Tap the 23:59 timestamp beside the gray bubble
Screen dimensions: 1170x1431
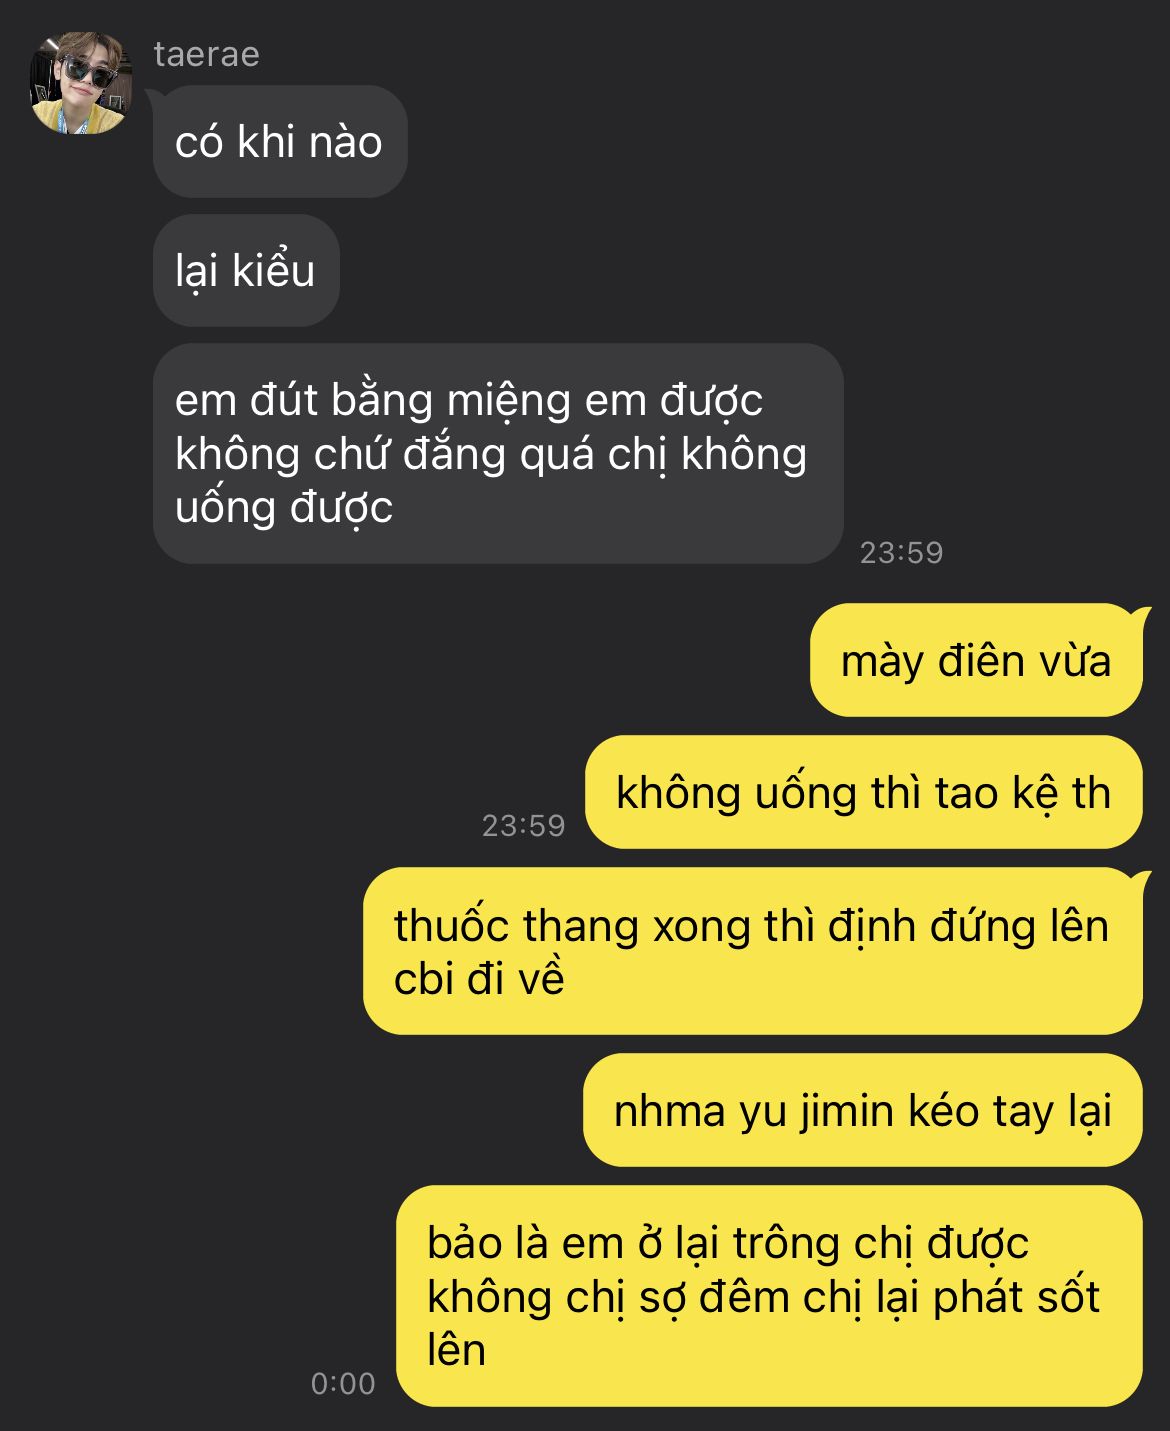902,552
